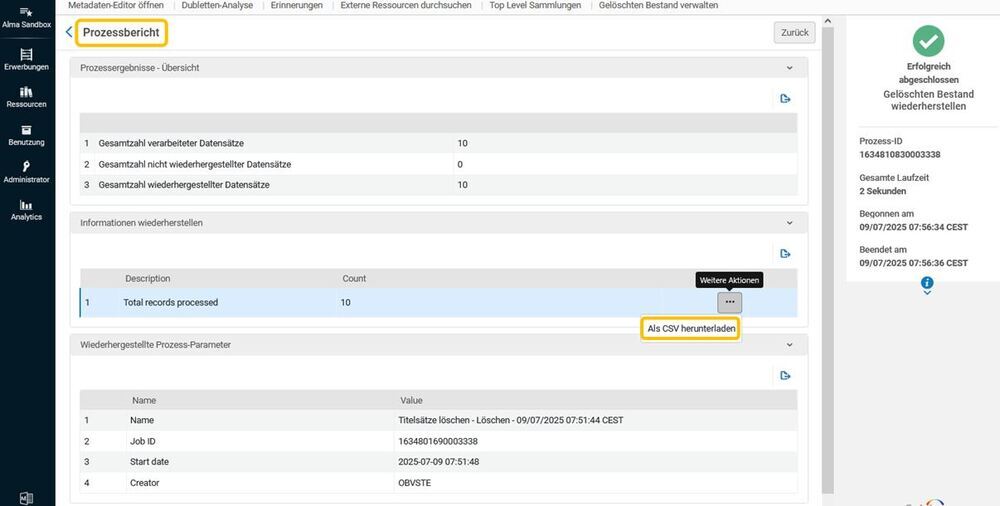Click the Weitere Aktionen ellipsis button
This screenshot has width=1000, height=506.
pos(730,302)
